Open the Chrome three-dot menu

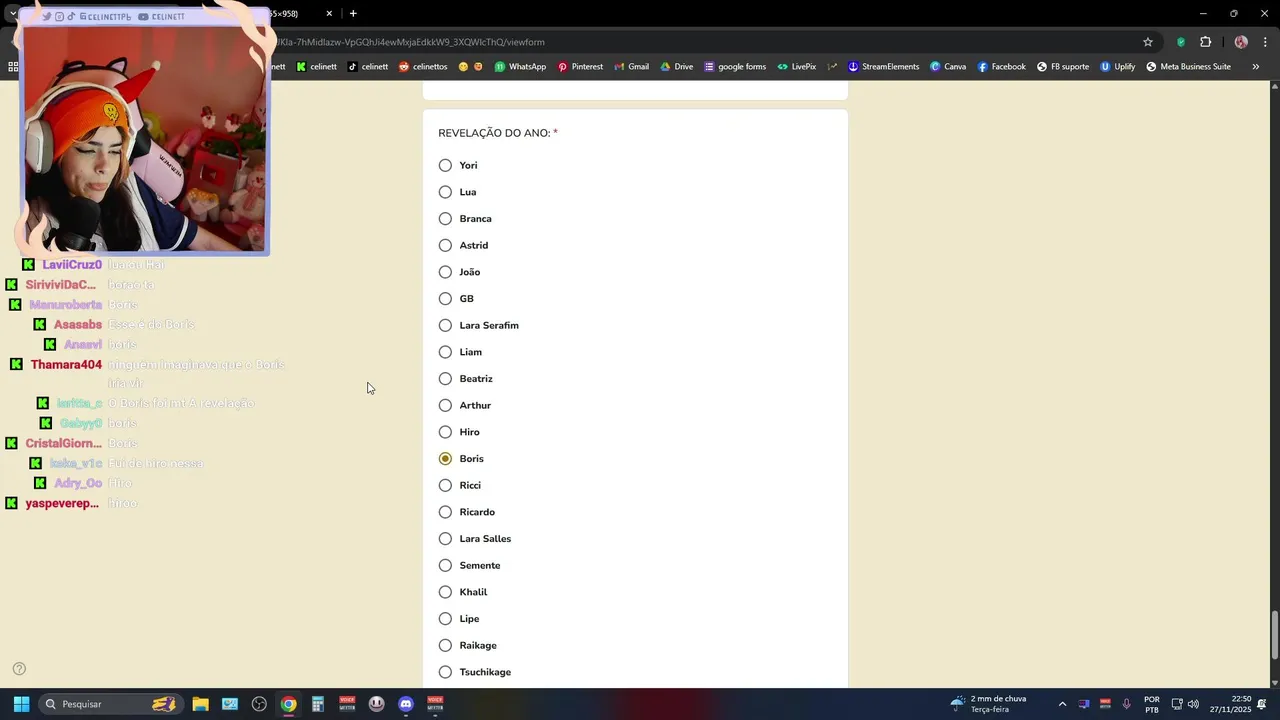(1266, 42)
